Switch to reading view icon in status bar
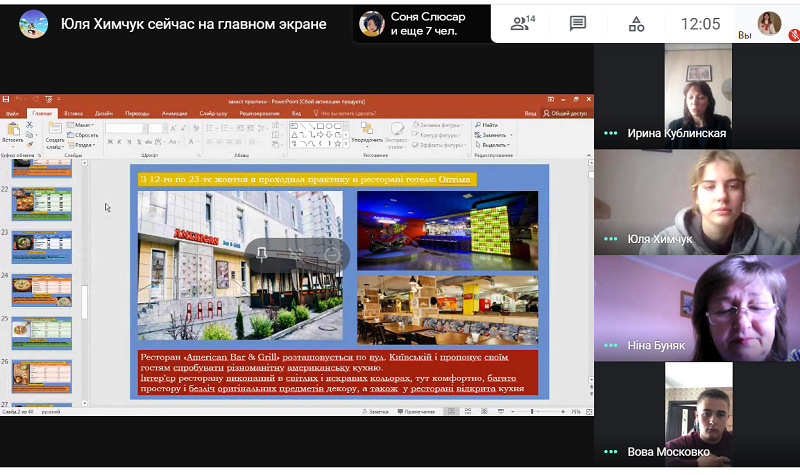This screenshot has height=475, width=800. coord(484,411)
